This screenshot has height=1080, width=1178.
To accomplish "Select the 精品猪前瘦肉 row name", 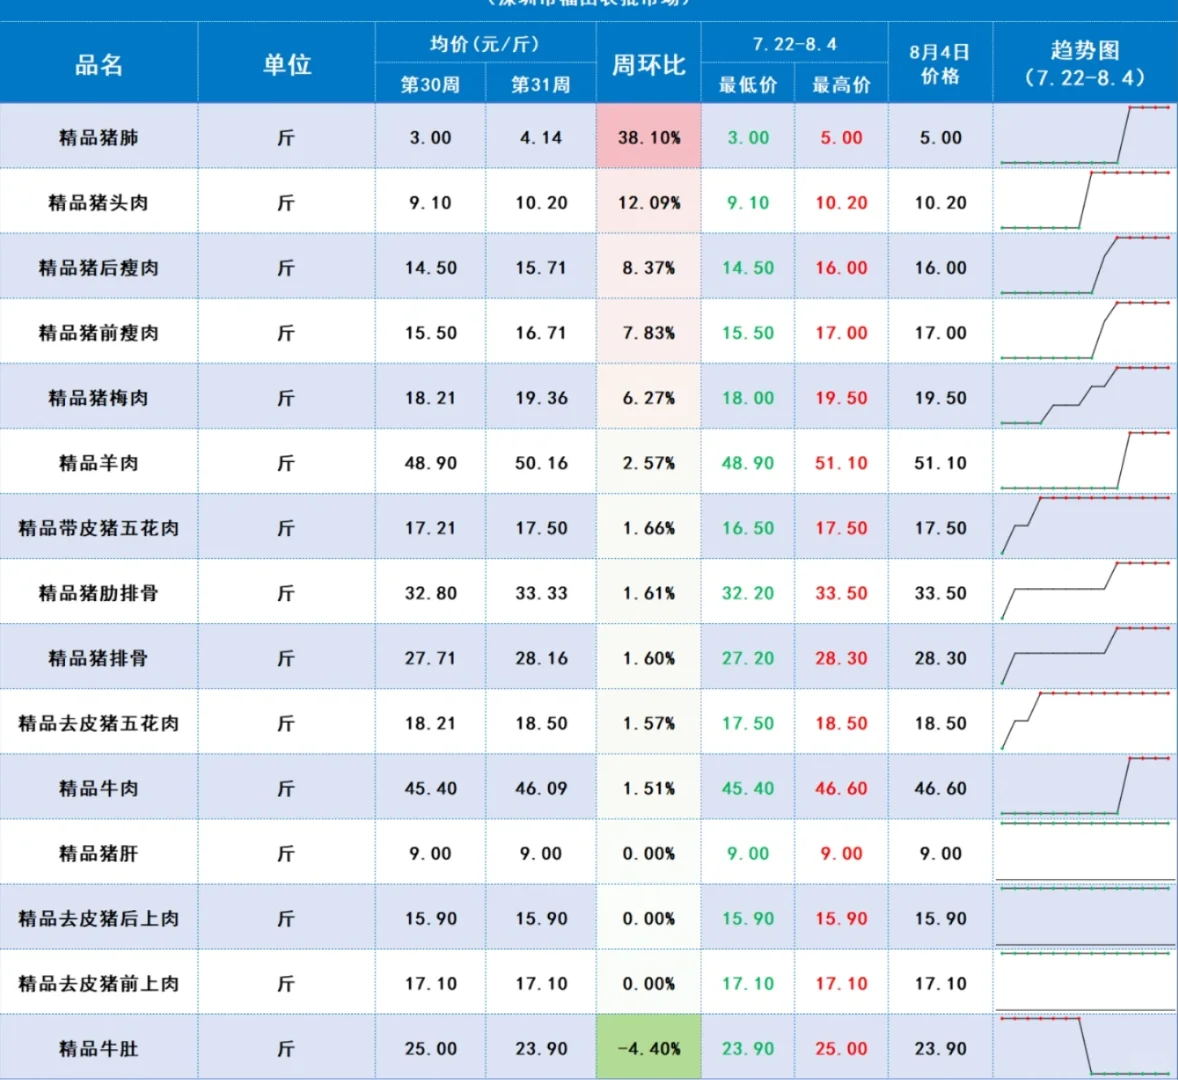I will click(x=98, y=333).
